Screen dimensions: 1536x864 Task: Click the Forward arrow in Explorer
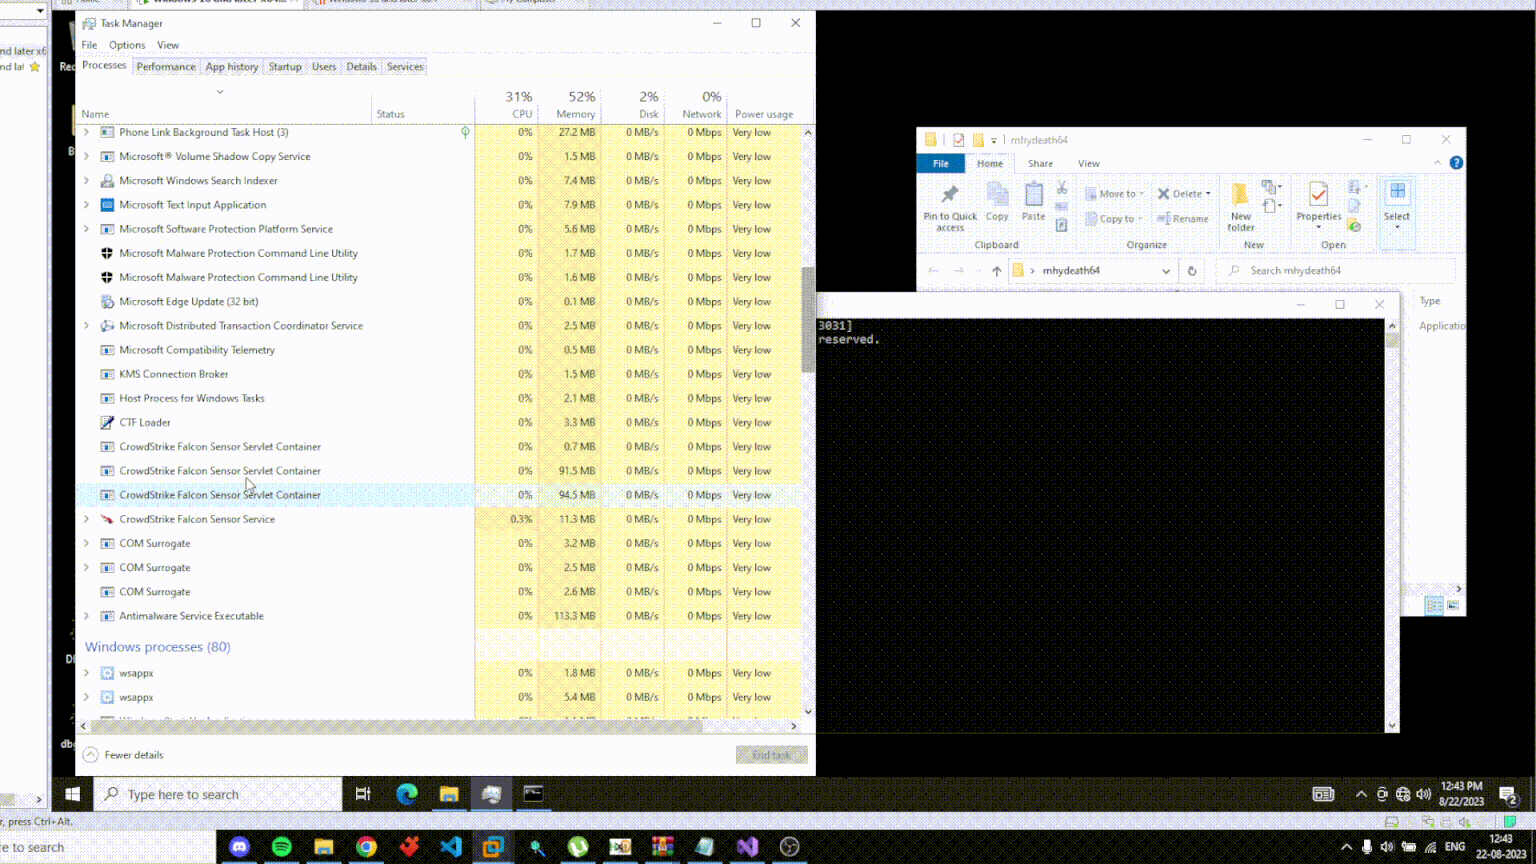tap(959, 271)
